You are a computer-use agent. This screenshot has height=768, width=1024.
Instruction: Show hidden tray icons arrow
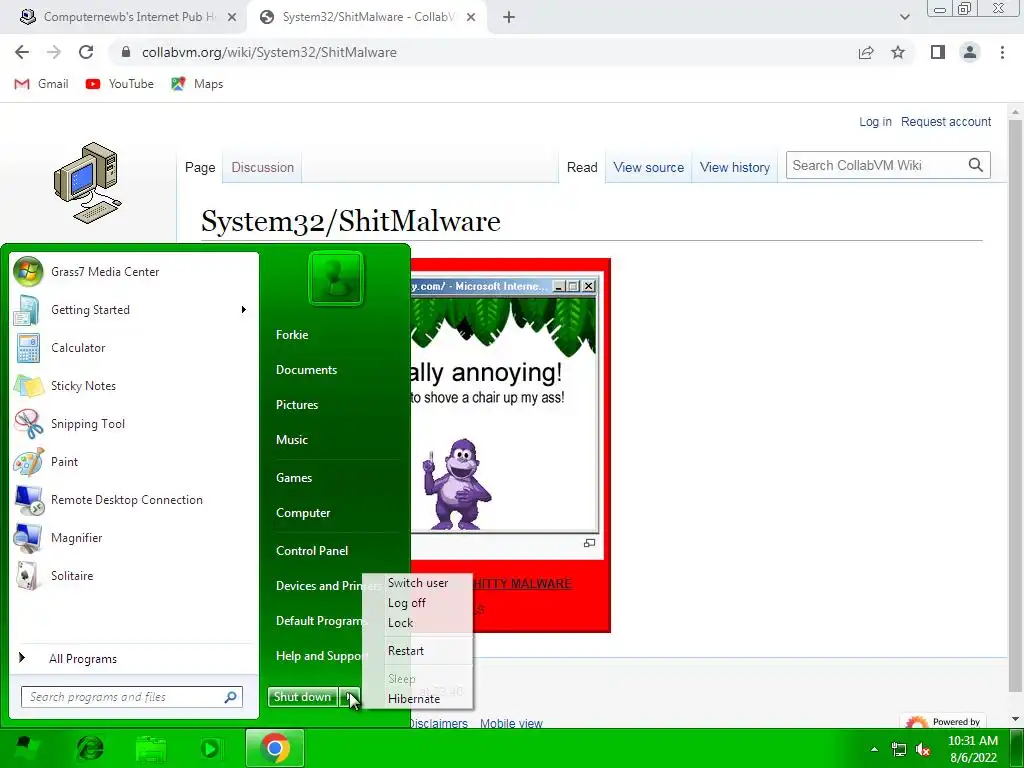point(874,749)
